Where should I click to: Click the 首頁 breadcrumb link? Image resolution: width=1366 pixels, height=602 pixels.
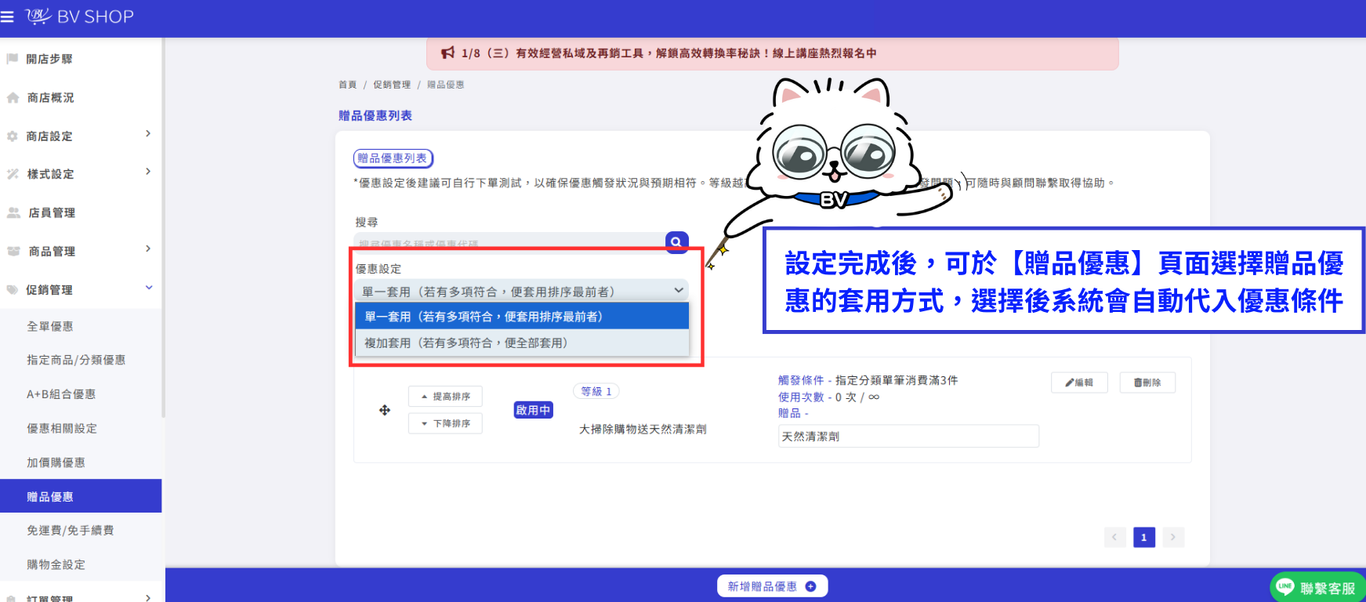[347, 85]
